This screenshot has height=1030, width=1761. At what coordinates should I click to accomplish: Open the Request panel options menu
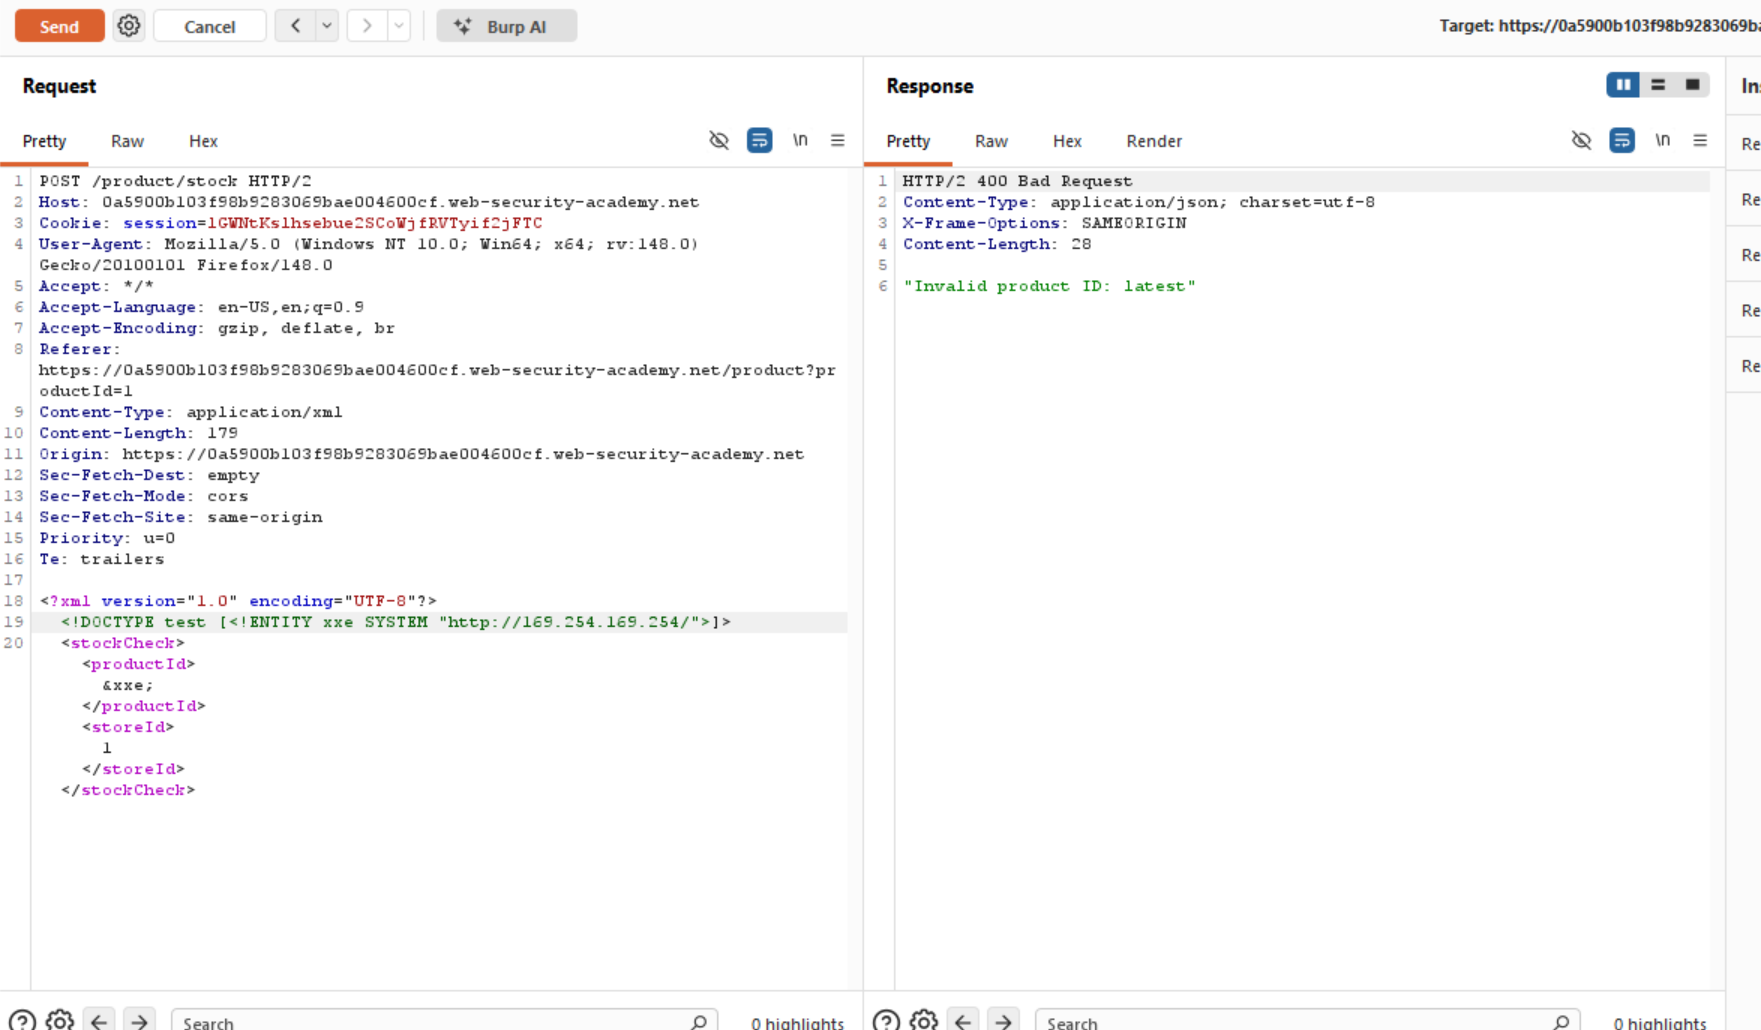(x=837, y=140)
